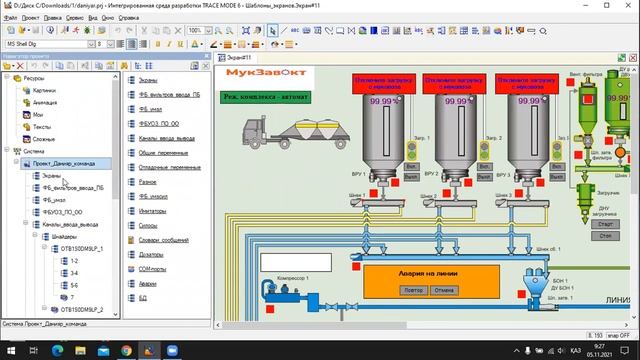Click the Повтор button in alarm panel

pos(413,290)
